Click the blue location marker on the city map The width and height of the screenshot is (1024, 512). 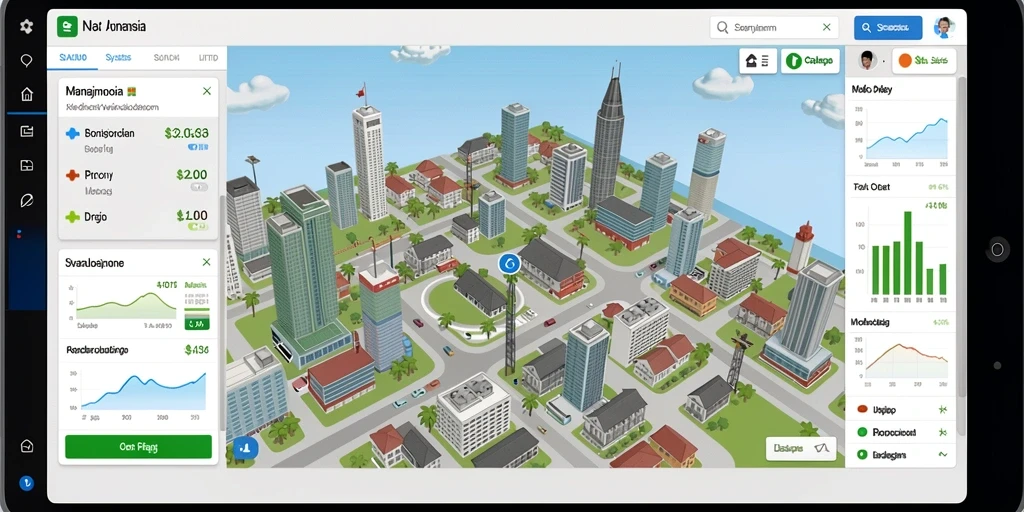click(x=508, y=264)
